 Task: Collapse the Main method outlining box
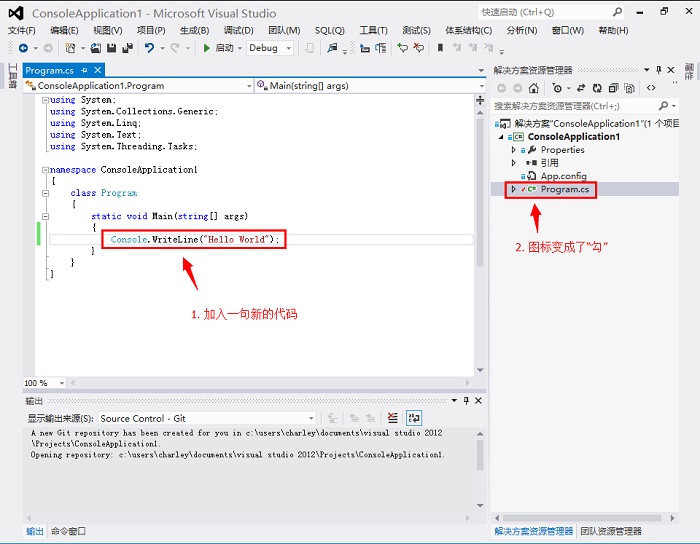[45, 216]
